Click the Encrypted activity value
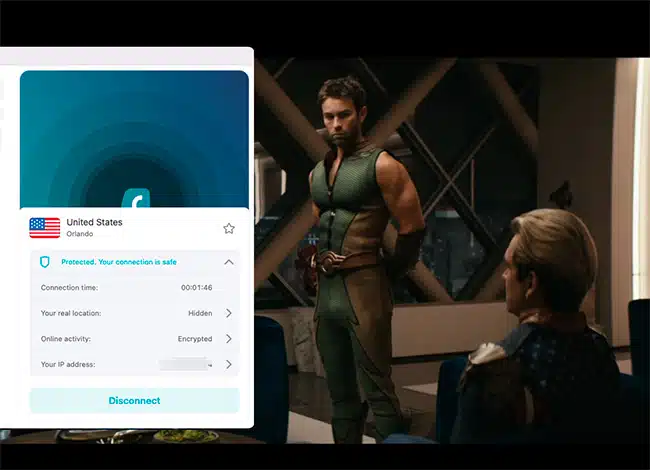The image size is (650, 470). point(195,339)
